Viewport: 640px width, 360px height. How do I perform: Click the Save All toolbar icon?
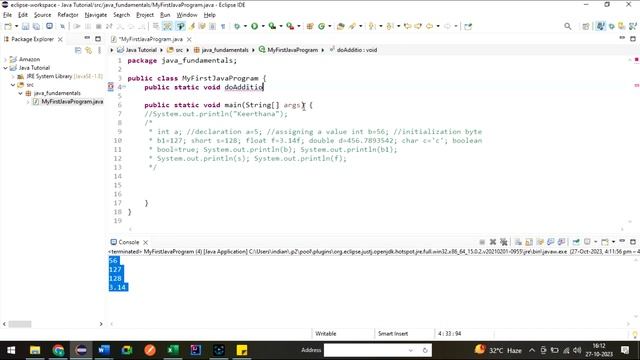(36, 26)
